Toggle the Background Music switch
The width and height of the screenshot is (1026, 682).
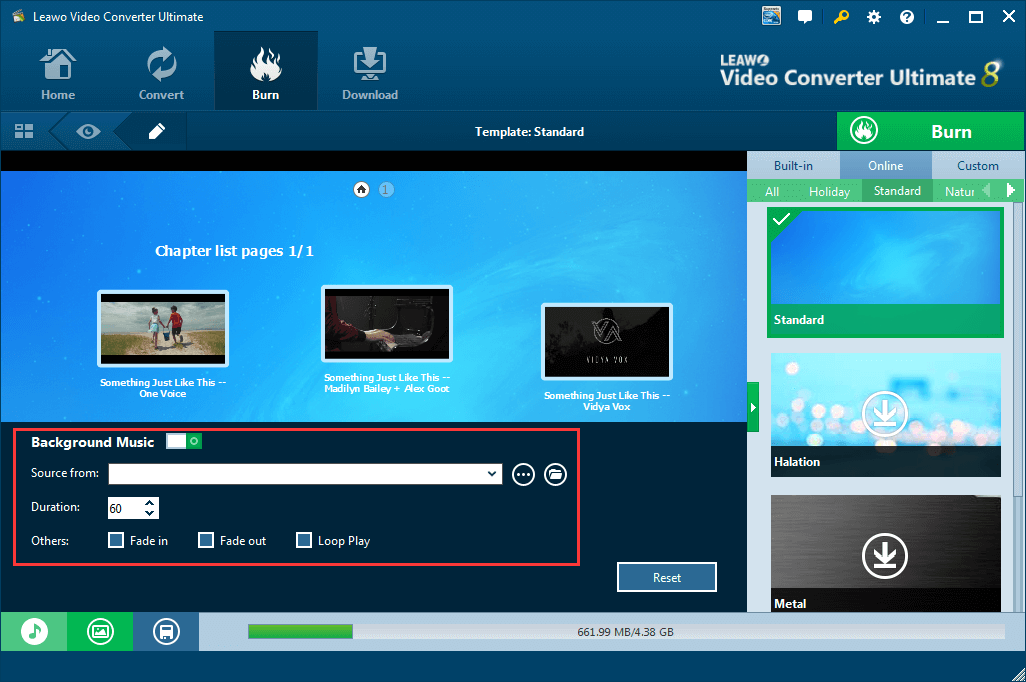tap(184, 441)
